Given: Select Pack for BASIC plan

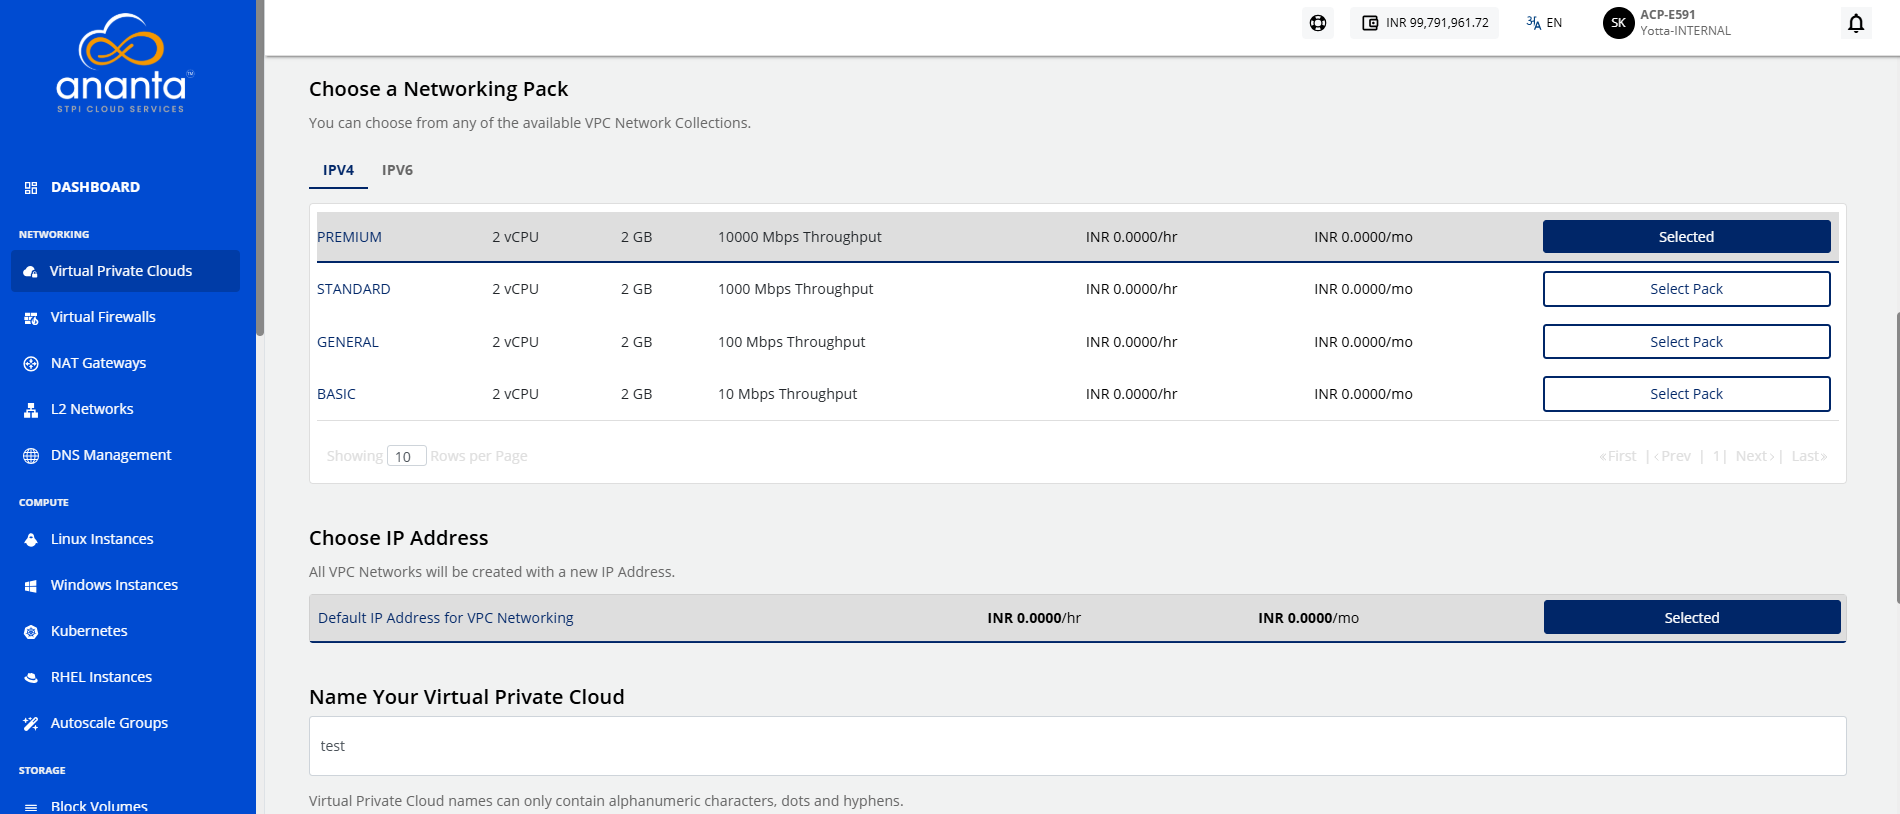Looking at the screenshot, I should coord(1686,394).
